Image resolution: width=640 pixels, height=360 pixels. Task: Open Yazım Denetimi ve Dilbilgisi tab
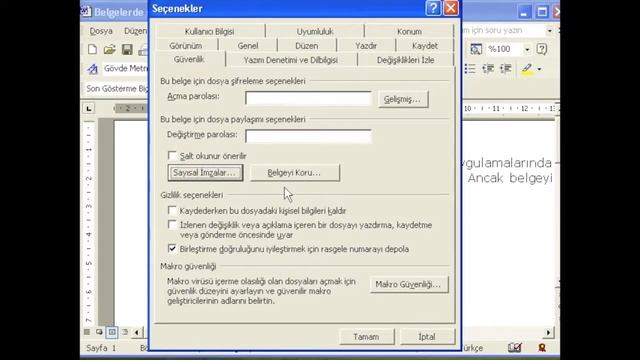click(291, 60)
